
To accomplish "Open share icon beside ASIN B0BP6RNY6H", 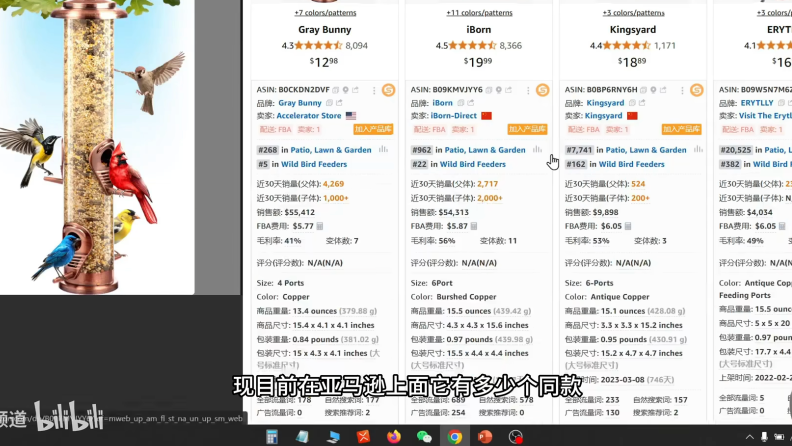I will 663,90.
